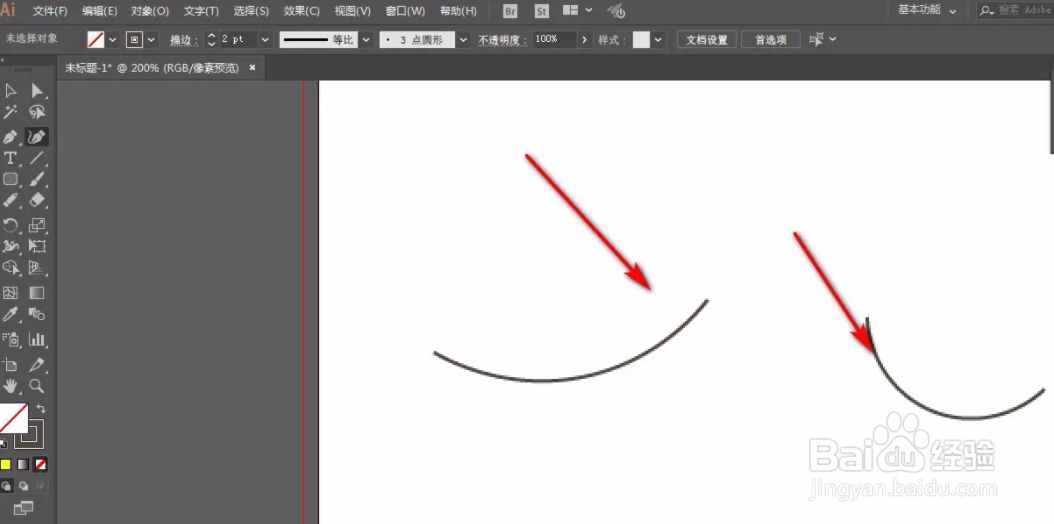The image size is (1054, 524).
Task: Expand the stroke weight dropdown
Action: (x=265, y=40)
